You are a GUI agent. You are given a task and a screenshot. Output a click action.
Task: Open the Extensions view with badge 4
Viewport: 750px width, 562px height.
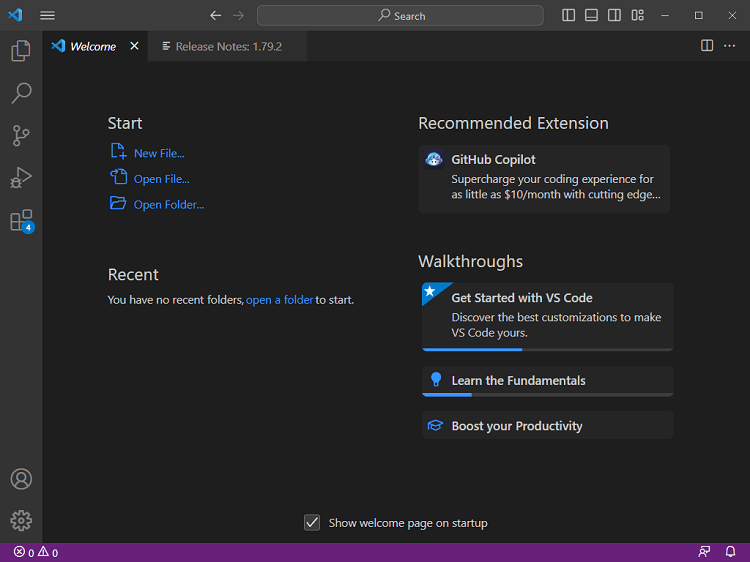click(21, 220)
